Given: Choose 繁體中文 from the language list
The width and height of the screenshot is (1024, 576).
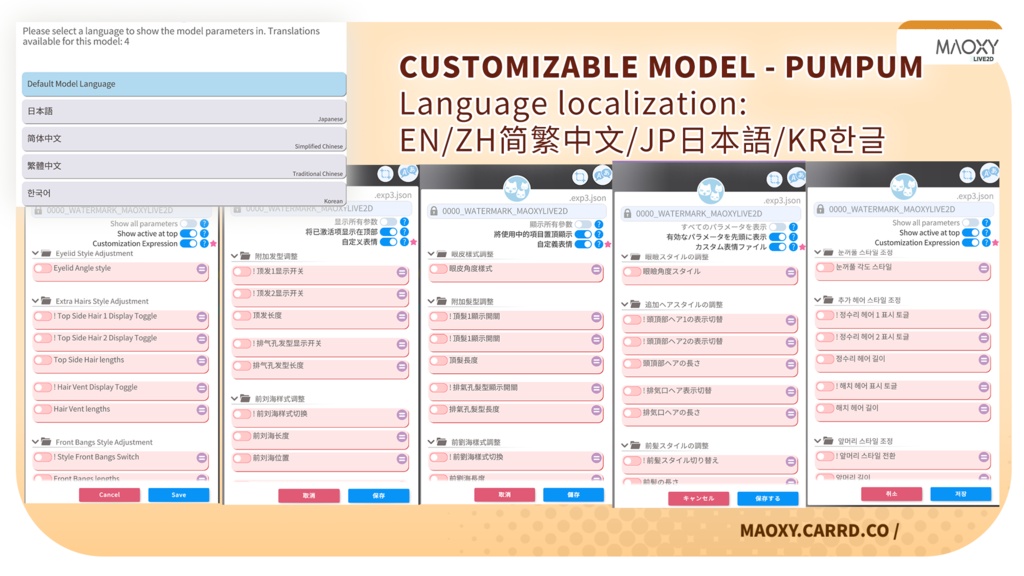Looking at the screenshot, I should [184, 167].
